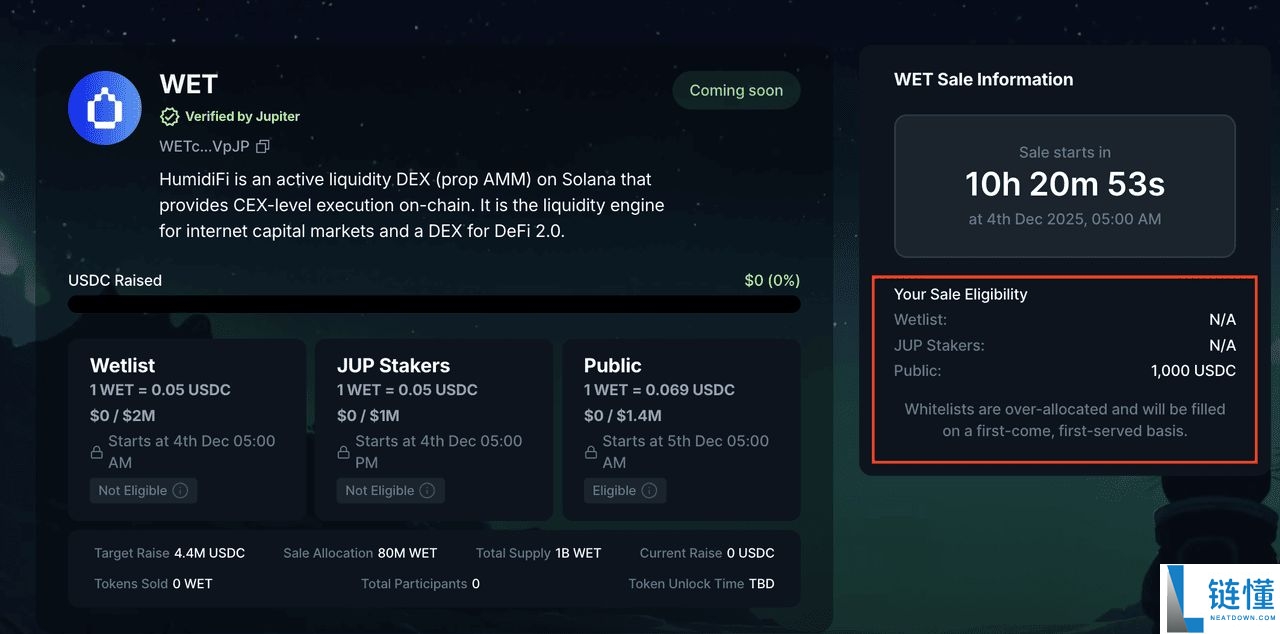The image size is (1280, 634).
Task: Select the Wetlist sale tier card
Action: click(x=187, y=429)
